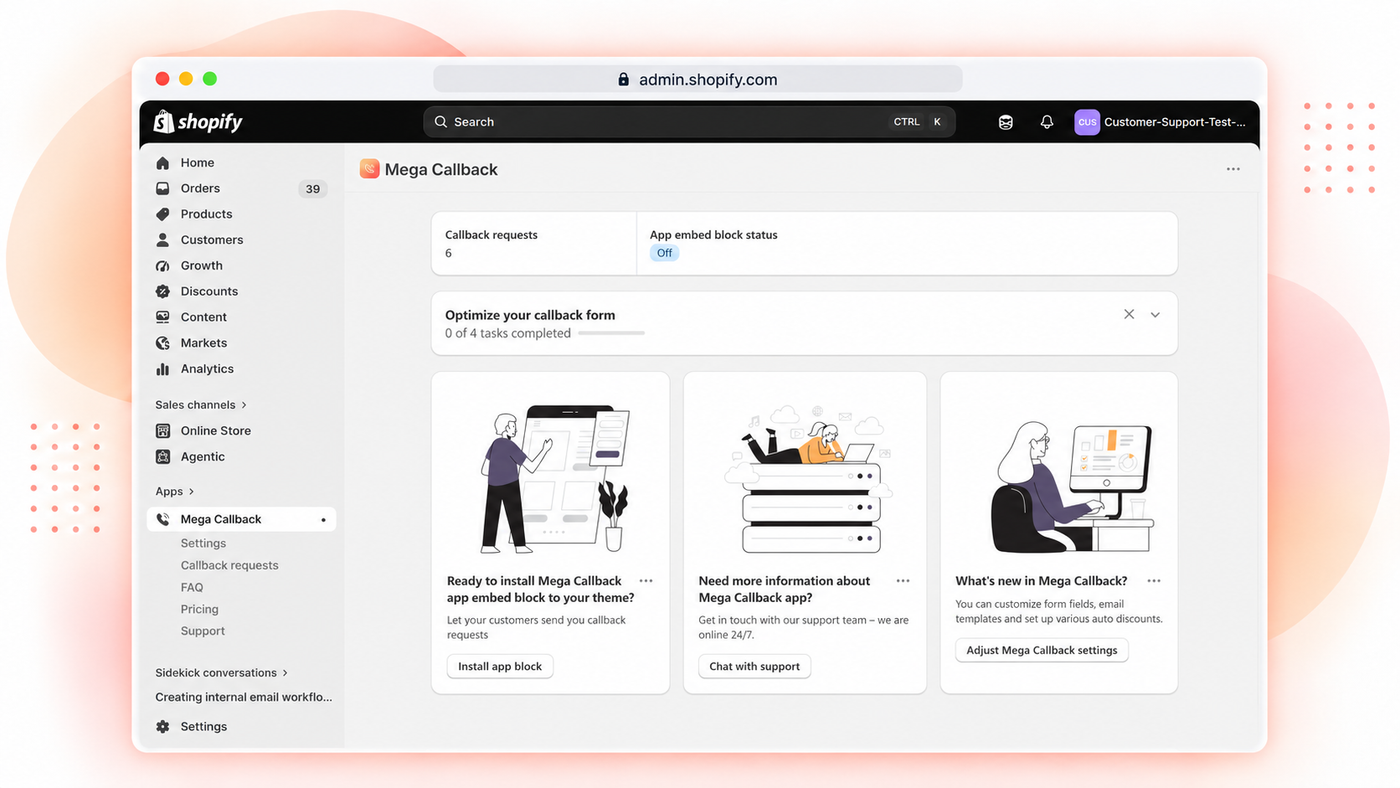Open Creating internal email workflow conversation
The width and height of the screenshot is (1400, 788).
coord(244,697)
